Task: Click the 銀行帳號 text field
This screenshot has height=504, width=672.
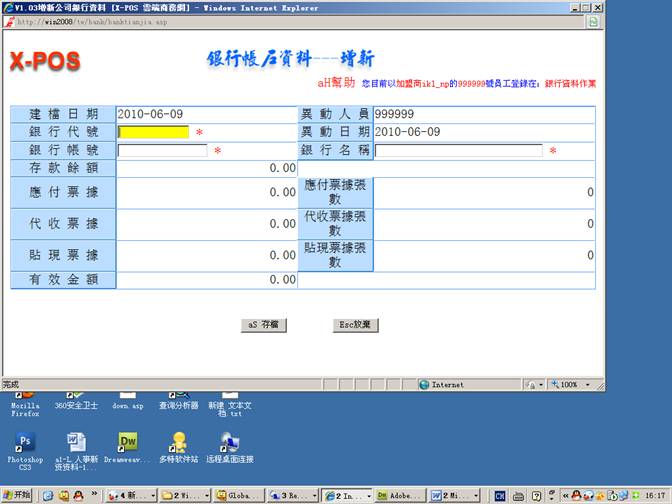Action: [x=162, y=151]
